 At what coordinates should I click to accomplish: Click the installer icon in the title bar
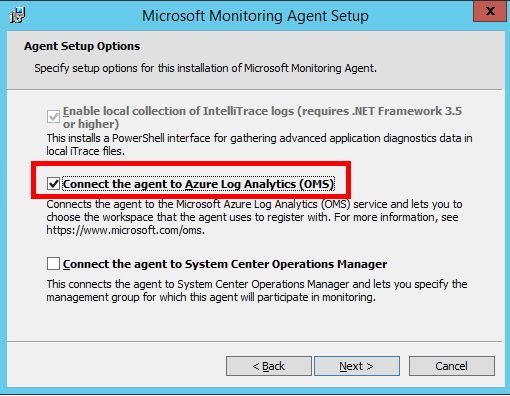[17, 15]
